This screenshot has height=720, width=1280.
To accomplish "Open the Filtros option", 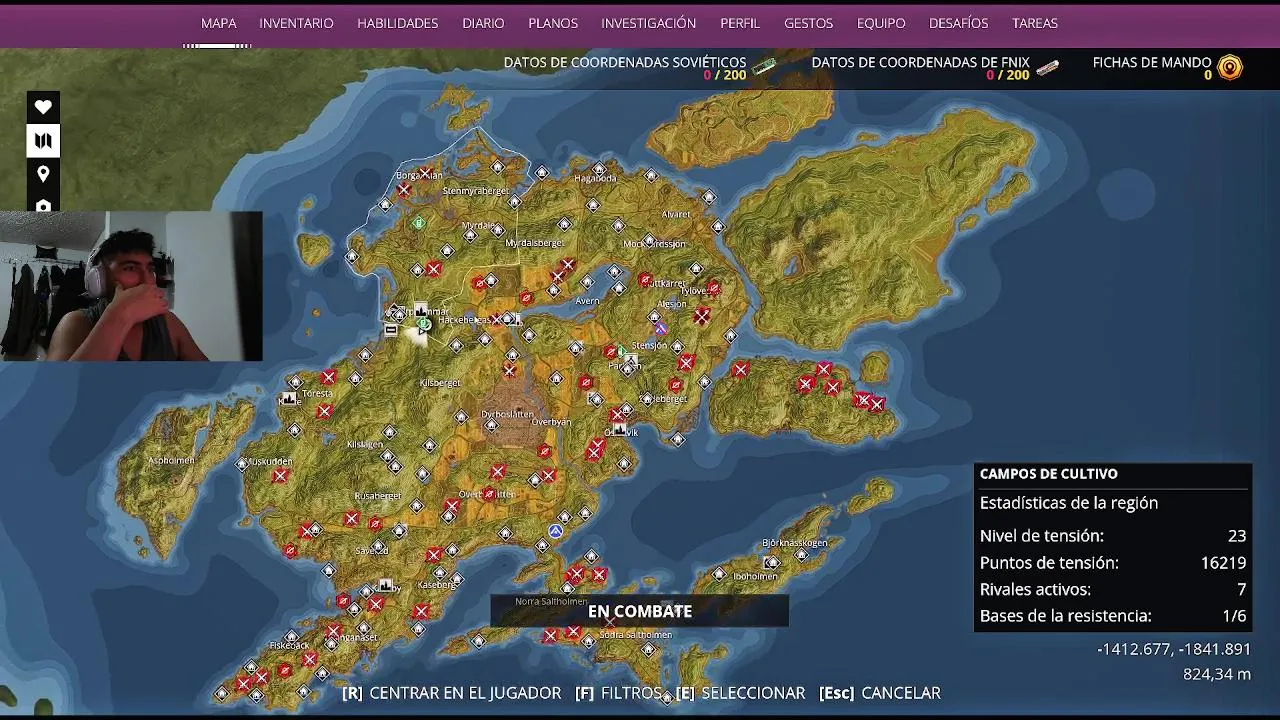I will tap(618, 693).
